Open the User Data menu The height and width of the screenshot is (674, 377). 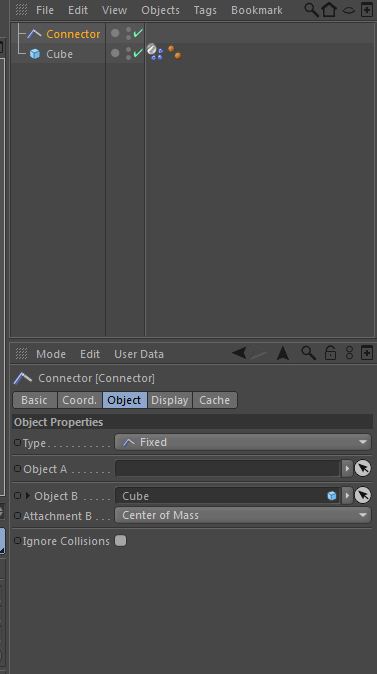[139, 354]
